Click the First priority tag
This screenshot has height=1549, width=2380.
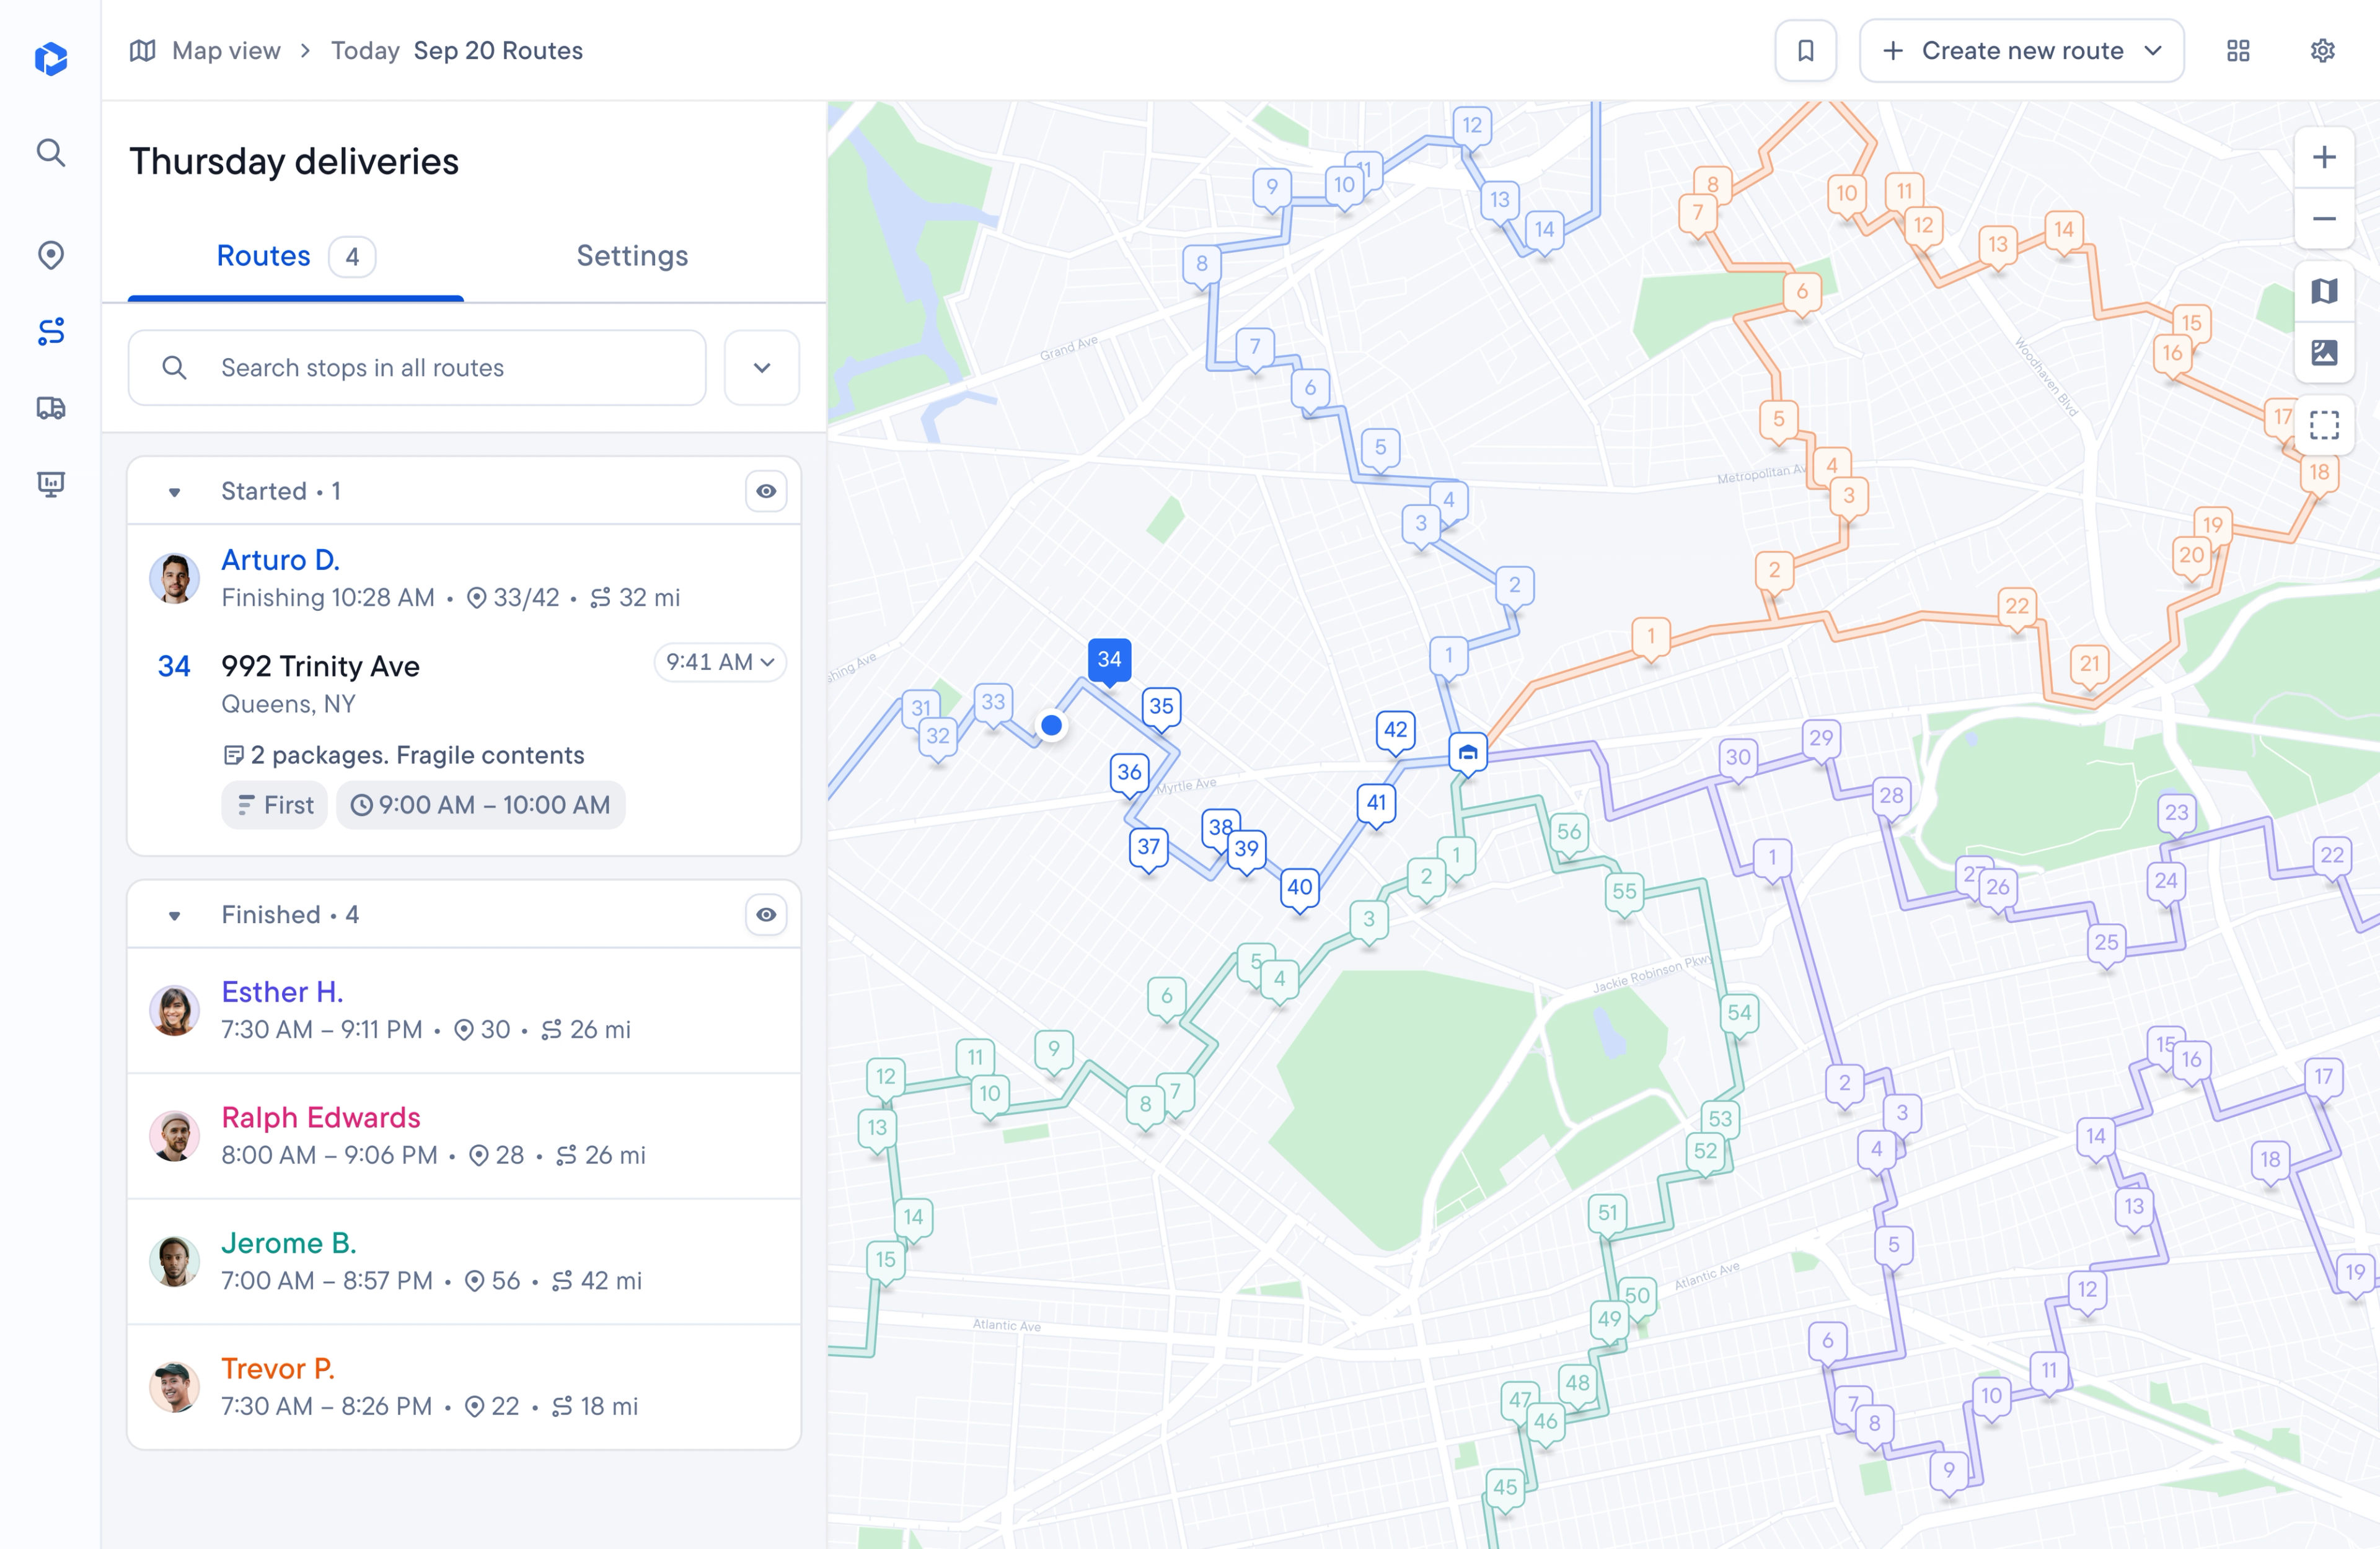(x=275, y=805)
